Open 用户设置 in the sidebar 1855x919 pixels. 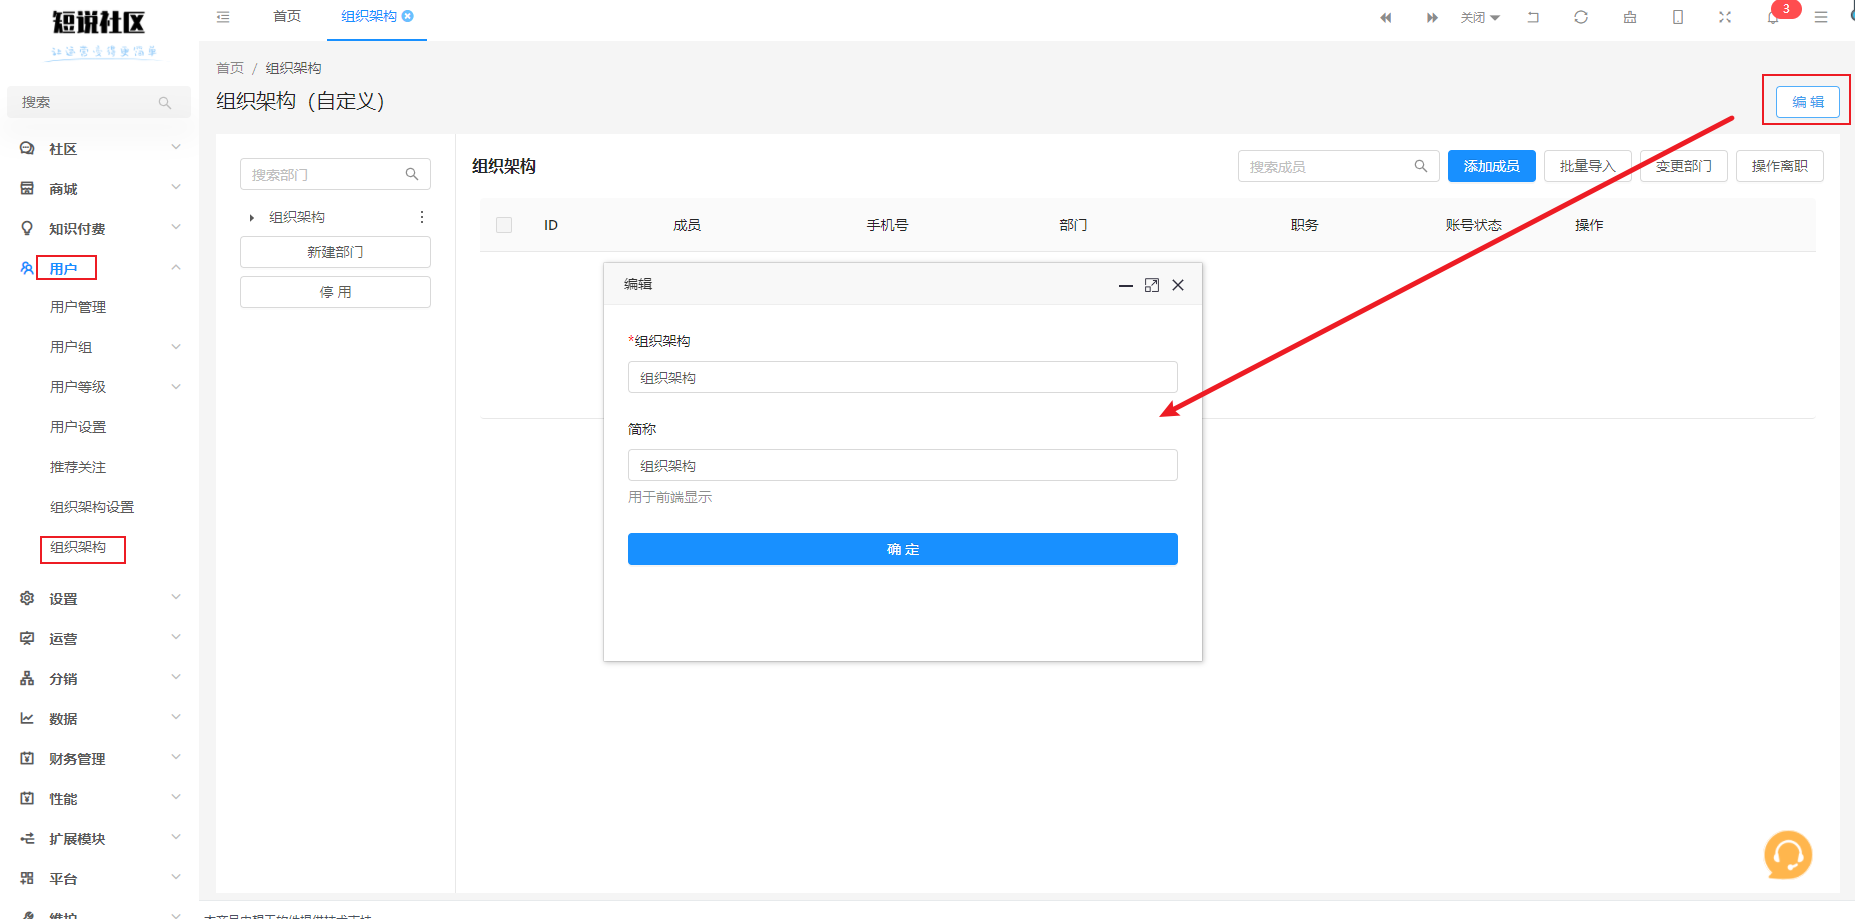[78, 427]
